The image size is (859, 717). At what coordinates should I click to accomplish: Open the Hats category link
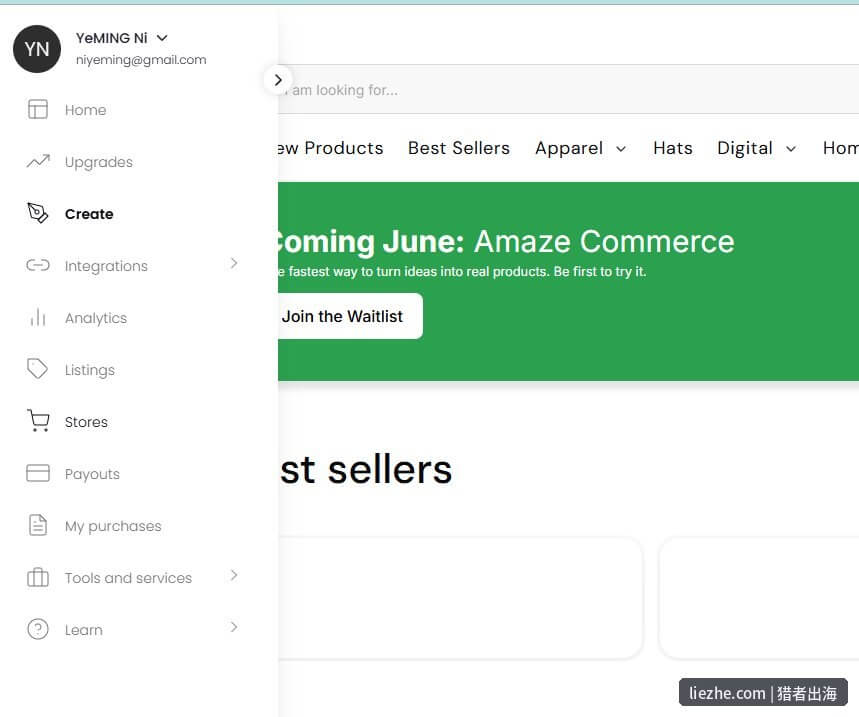(673, 148)
